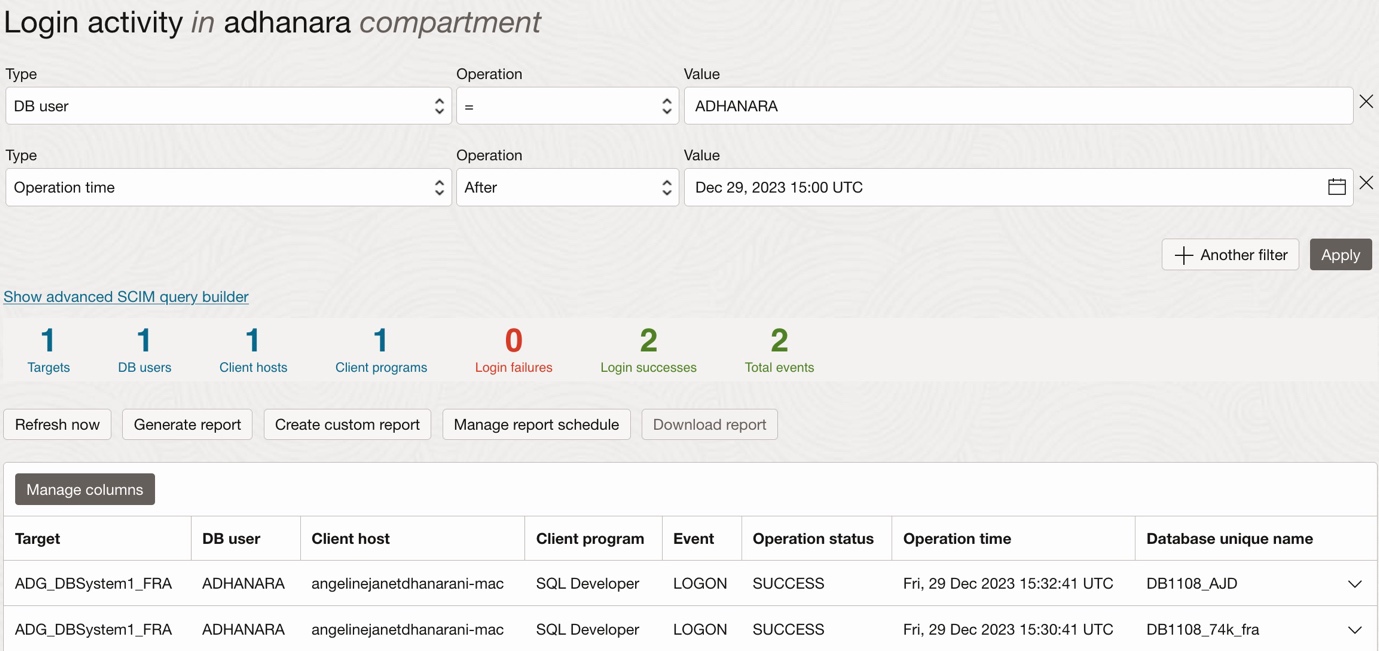Apply the current filters

pos(1340,254)
